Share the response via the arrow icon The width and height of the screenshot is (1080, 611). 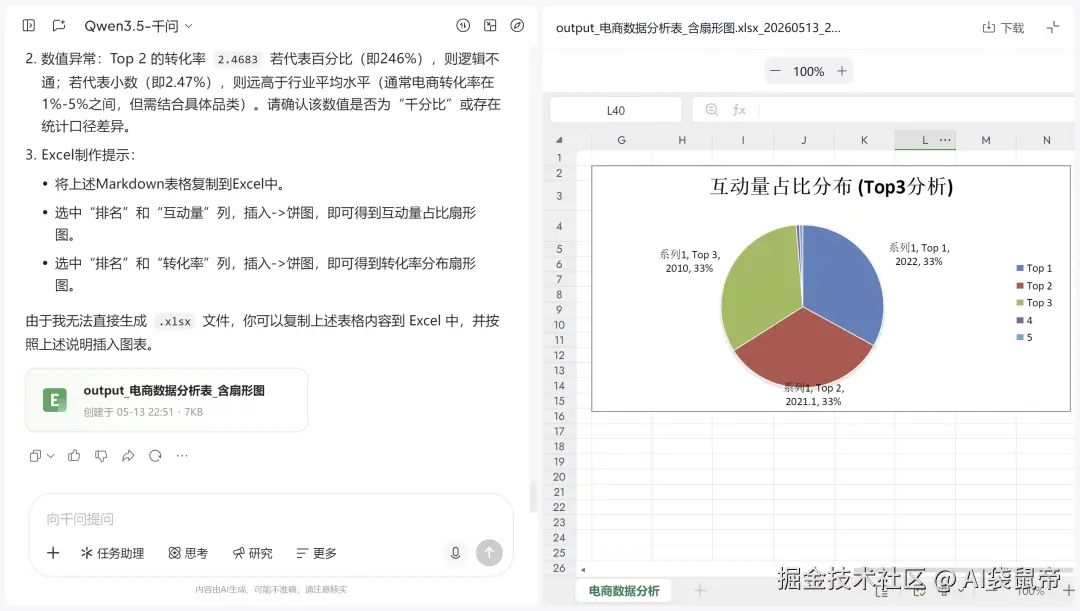point(128,456)
